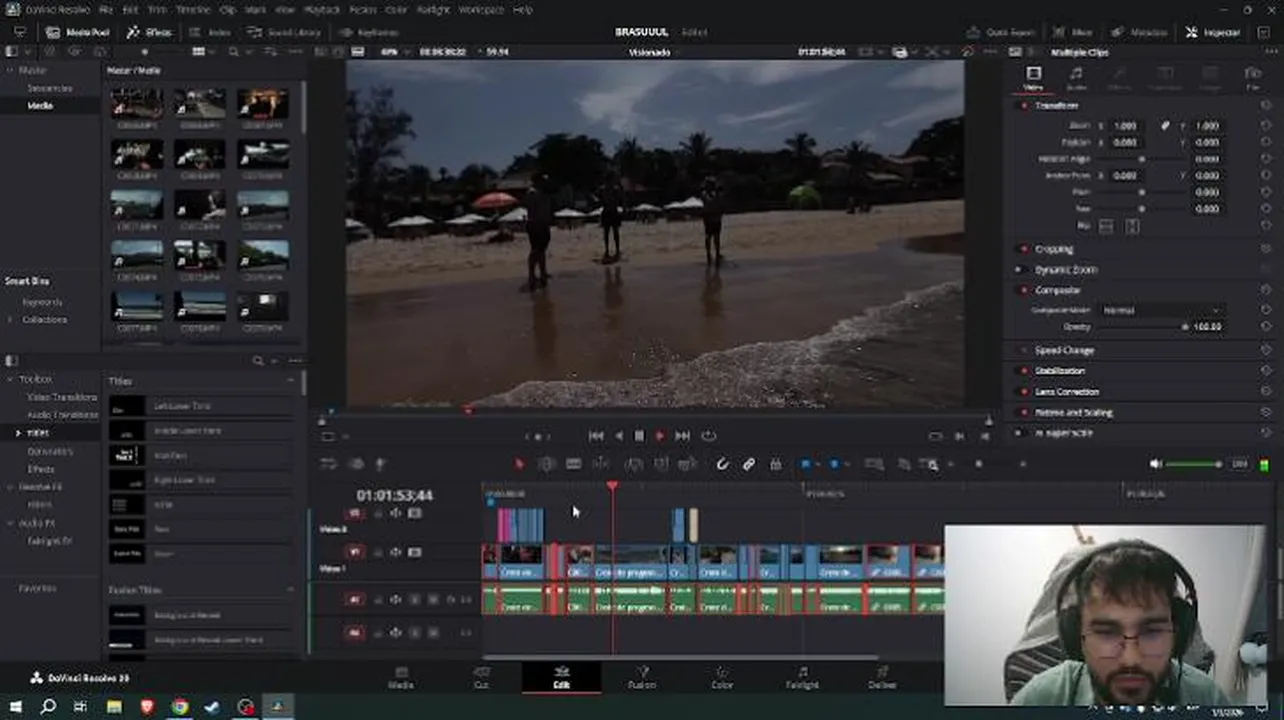Image resolution: width=1284 pixels, height=720 pixels.
Task: Mute audio using the speaker icon
Action: (1156, 464)
